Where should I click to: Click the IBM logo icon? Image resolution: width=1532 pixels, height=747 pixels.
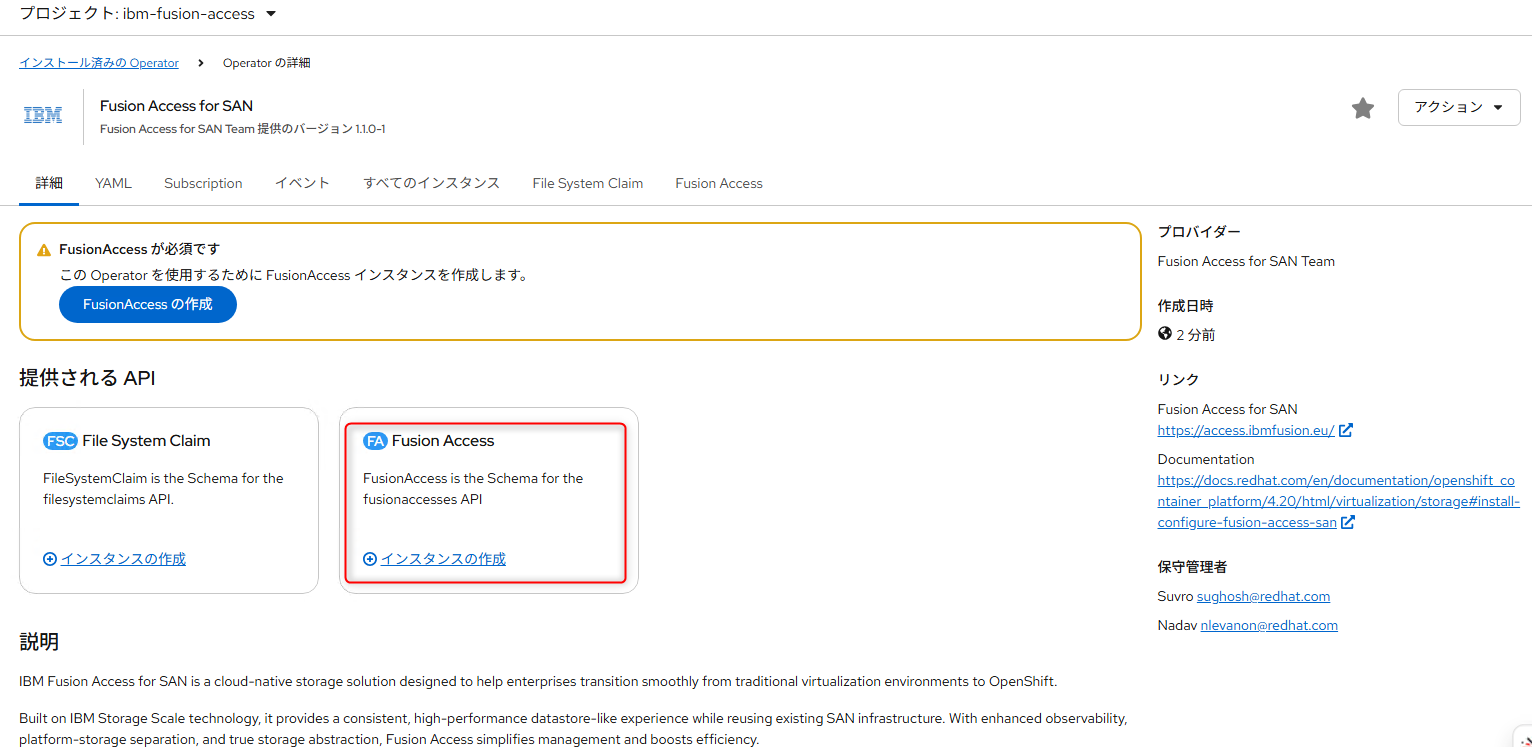43,116
